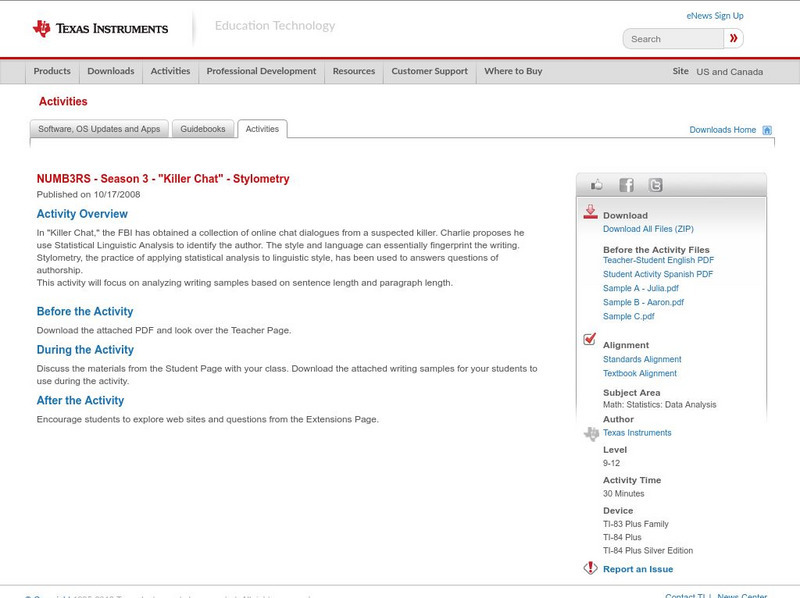Click the After the Activity heading
This screenshot has width=800, height=598.
(x=80, y=401)
